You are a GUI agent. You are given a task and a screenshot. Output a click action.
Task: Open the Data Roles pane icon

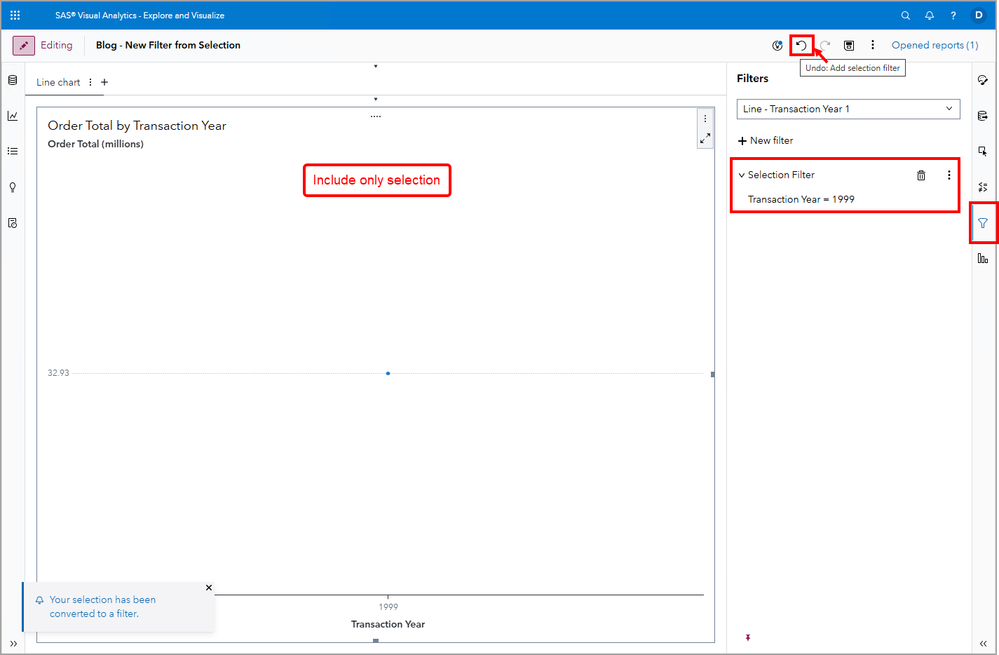pyautogui.click(x=983, y=116)
